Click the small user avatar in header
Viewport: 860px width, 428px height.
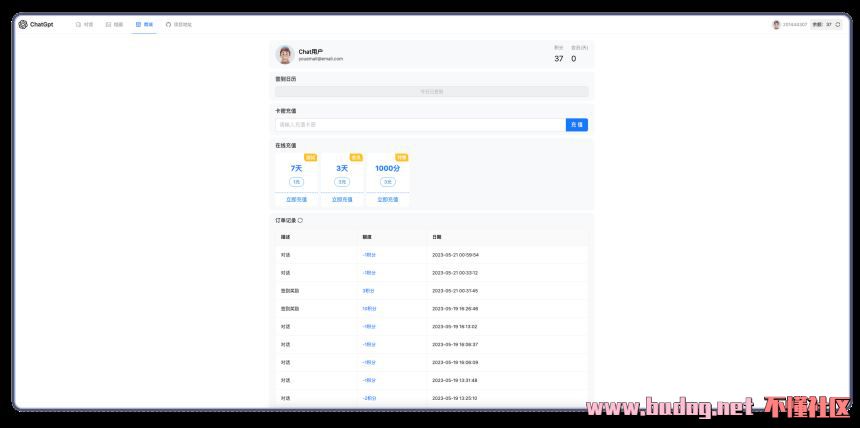776,25
